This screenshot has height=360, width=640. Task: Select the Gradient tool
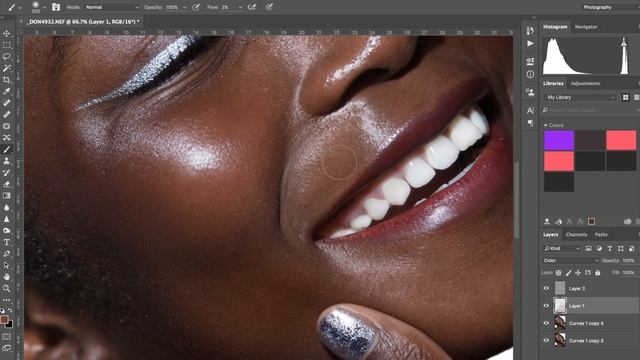tap(7, 196)
